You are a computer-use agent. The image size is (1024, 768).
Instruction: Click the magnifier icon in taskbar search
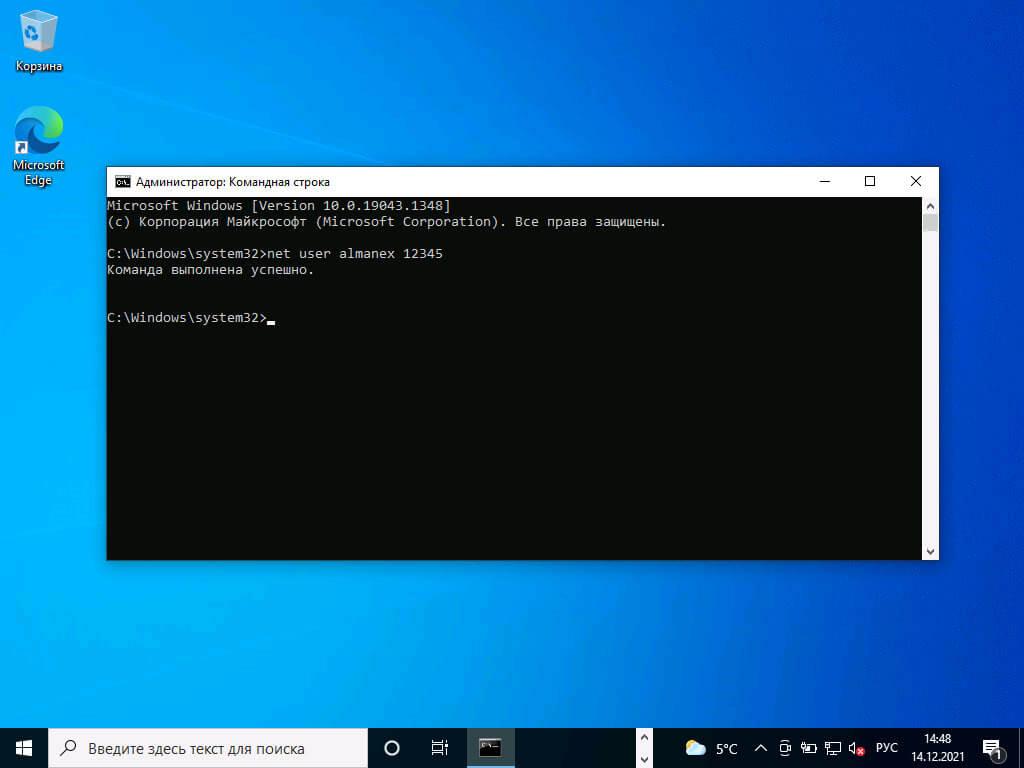67,748
